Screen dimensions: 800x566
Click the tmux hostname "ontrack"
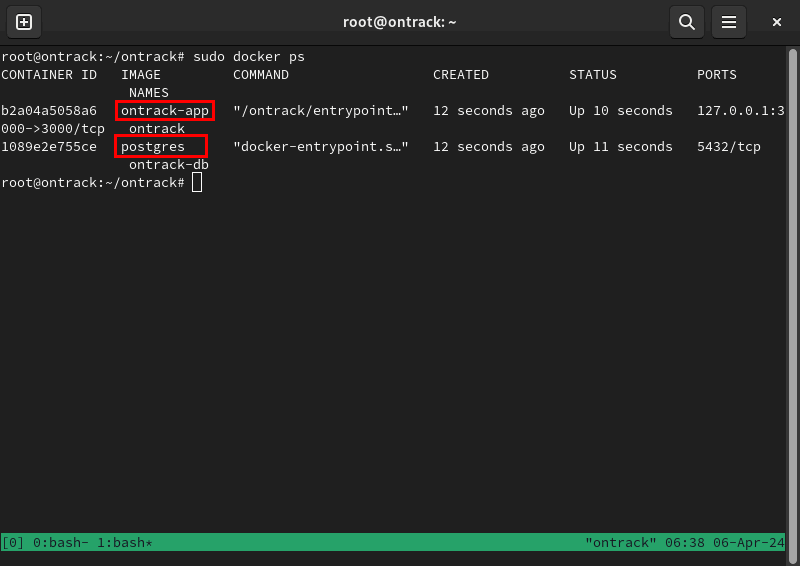pos(621,543)
